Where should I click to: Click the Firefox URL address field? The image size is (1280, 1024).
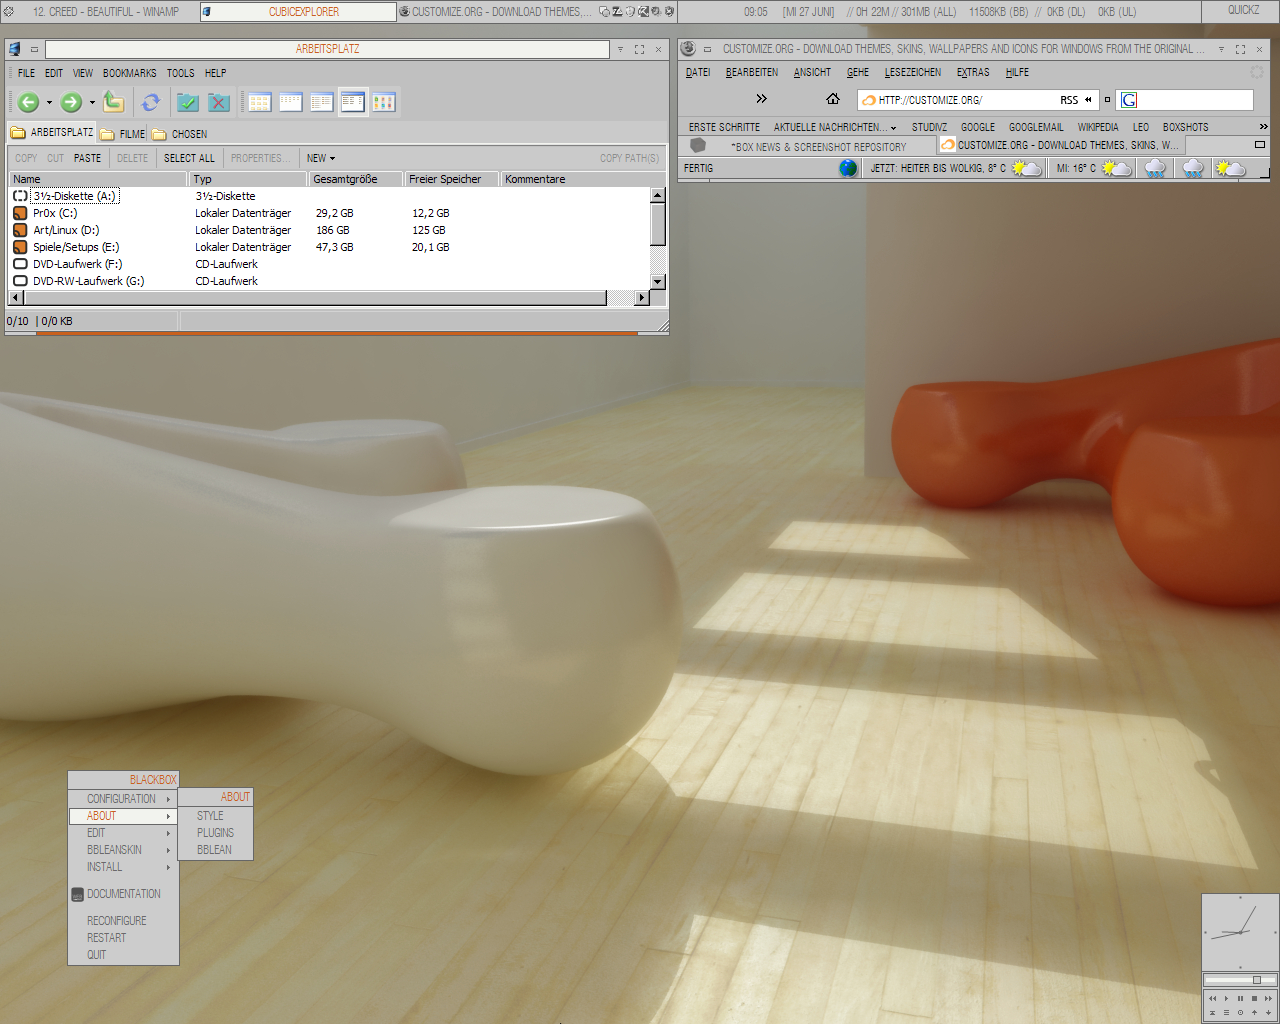point(960,100)
